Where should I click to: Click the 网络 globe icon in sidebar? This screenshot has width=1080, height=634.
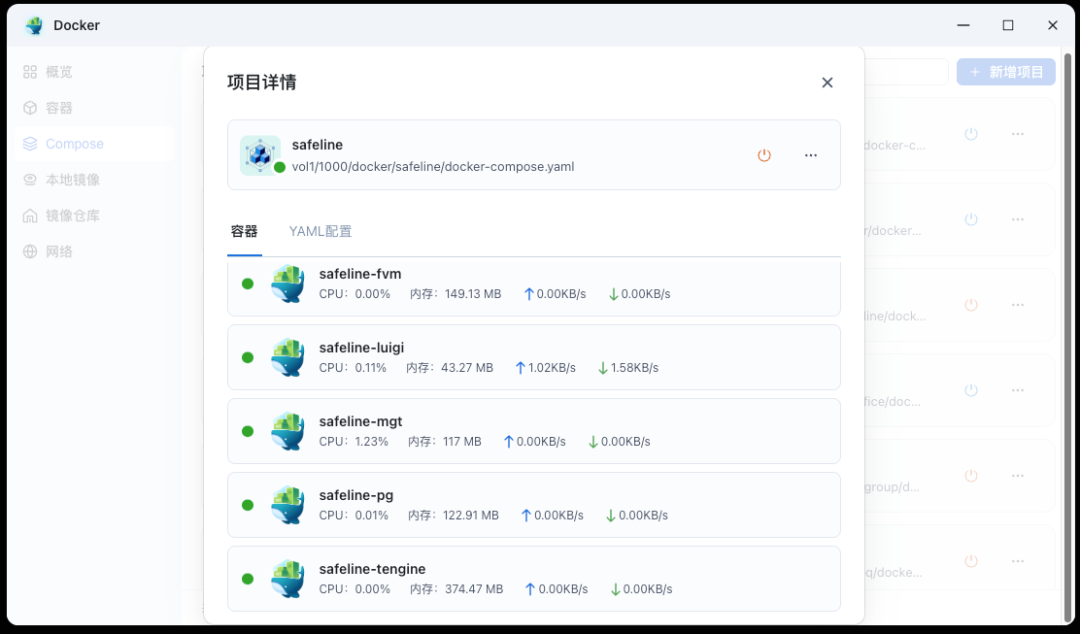pyautogui.click(x=30, y=251)
